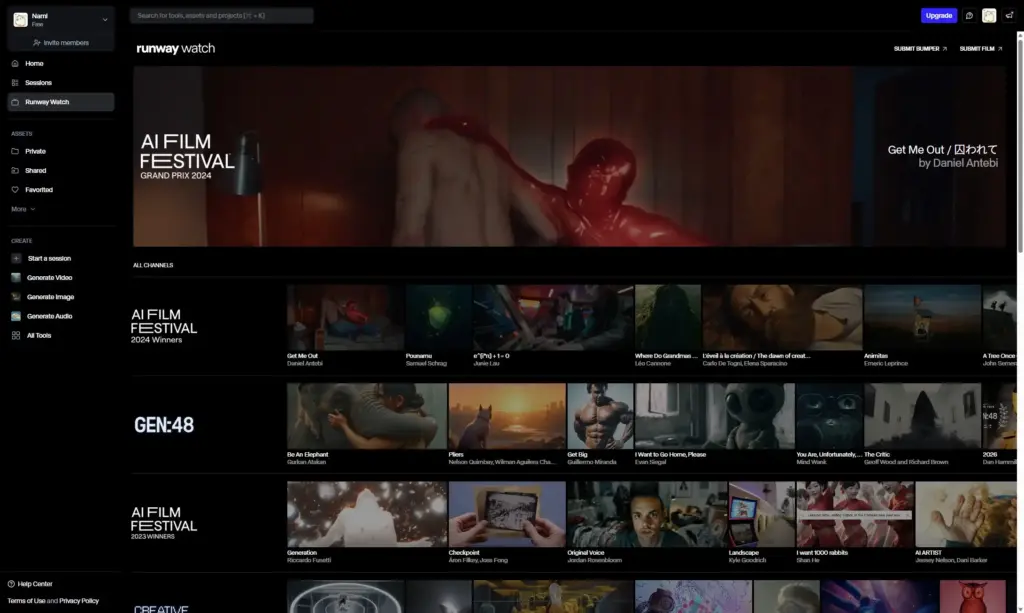Image resolution: width=1024 pixels, height=613 pixels.
Task: Open the Shared assets folder icon
Action: 15,170
